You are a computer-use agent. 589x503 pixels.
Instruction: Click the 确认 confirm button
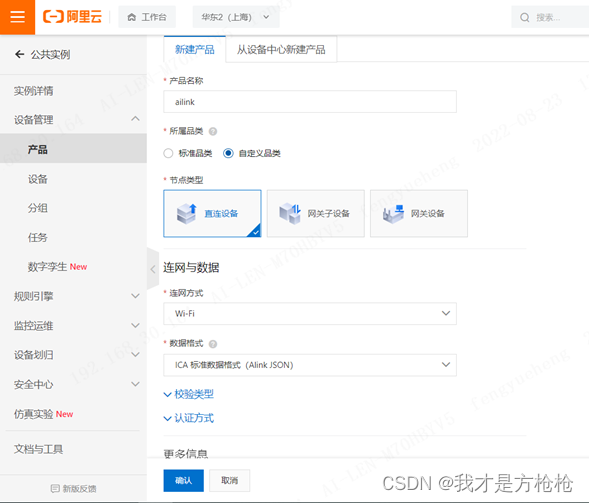(x=183, y=480)
